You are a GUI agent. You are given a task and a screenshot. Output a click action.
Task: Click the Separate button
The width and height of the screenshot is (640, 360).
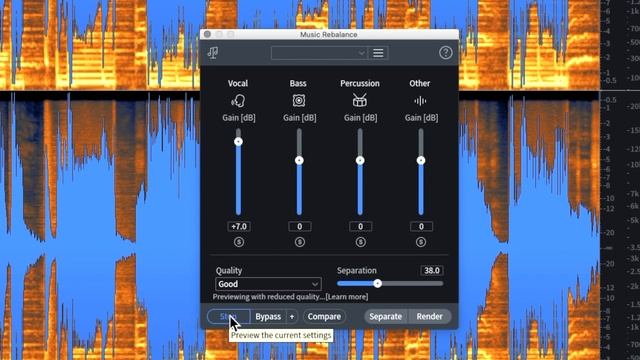[386, 316]
